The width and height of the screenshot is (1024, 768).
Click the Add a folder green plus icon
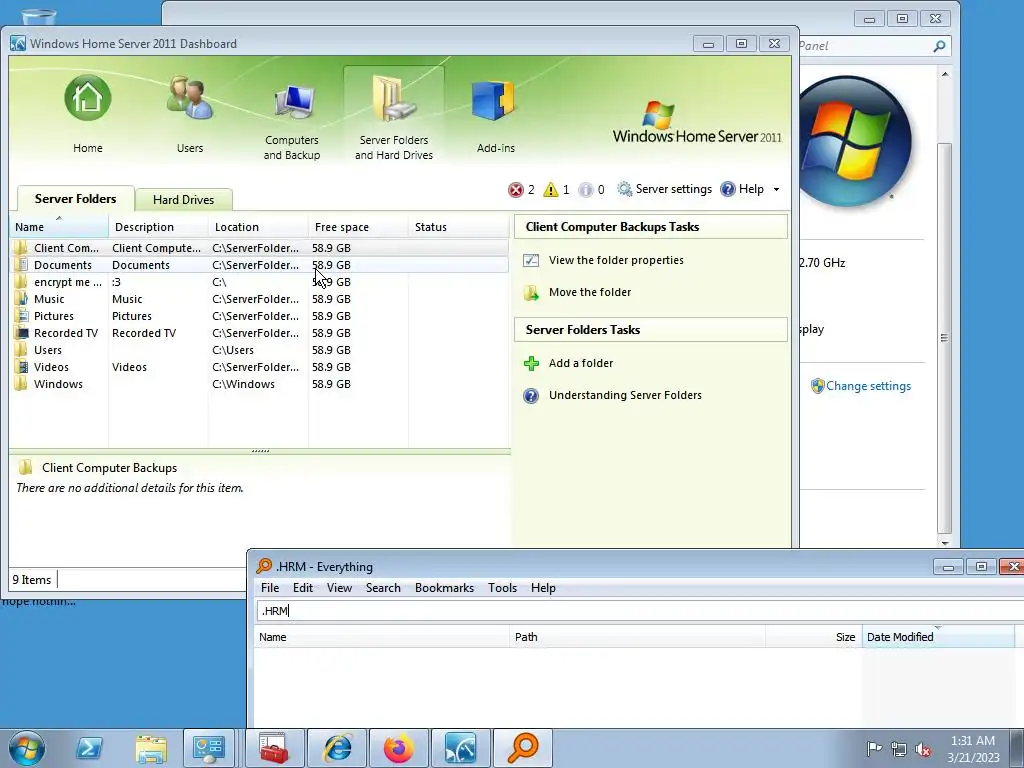(x=532, y=363)
